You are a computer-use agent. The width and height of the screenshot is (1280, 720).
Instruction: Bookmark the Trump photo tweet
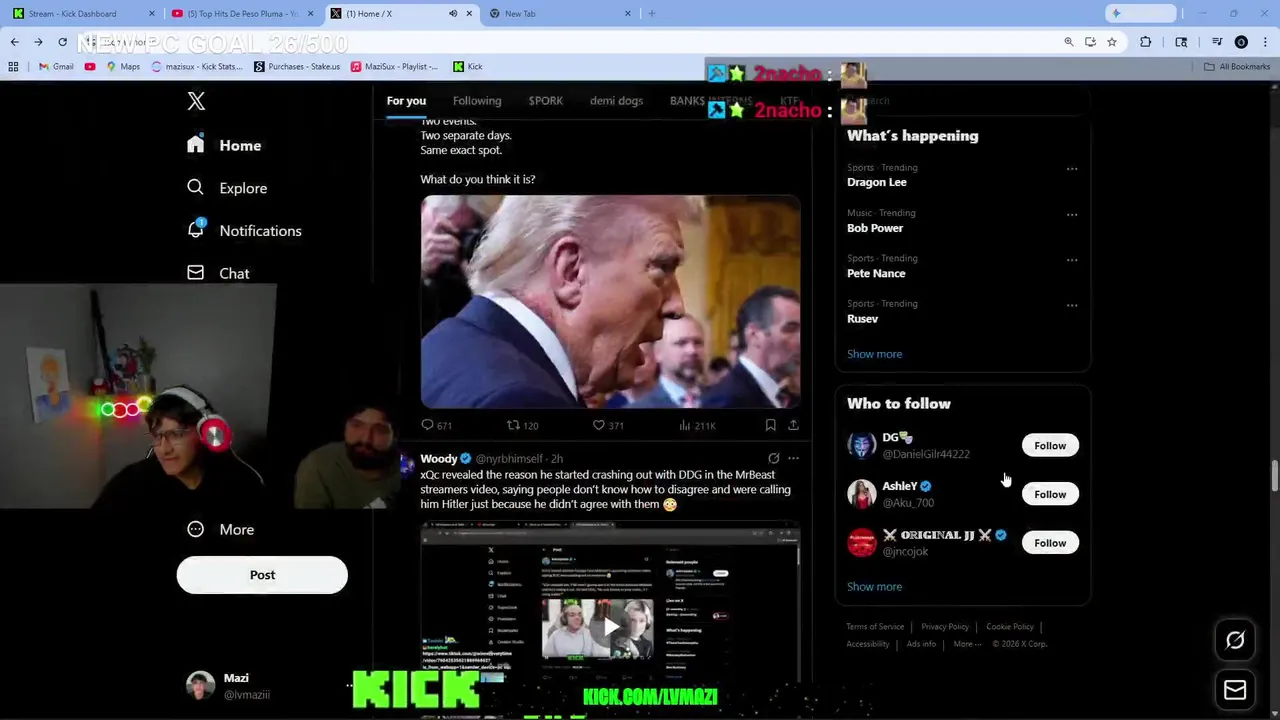pos(770,425)
